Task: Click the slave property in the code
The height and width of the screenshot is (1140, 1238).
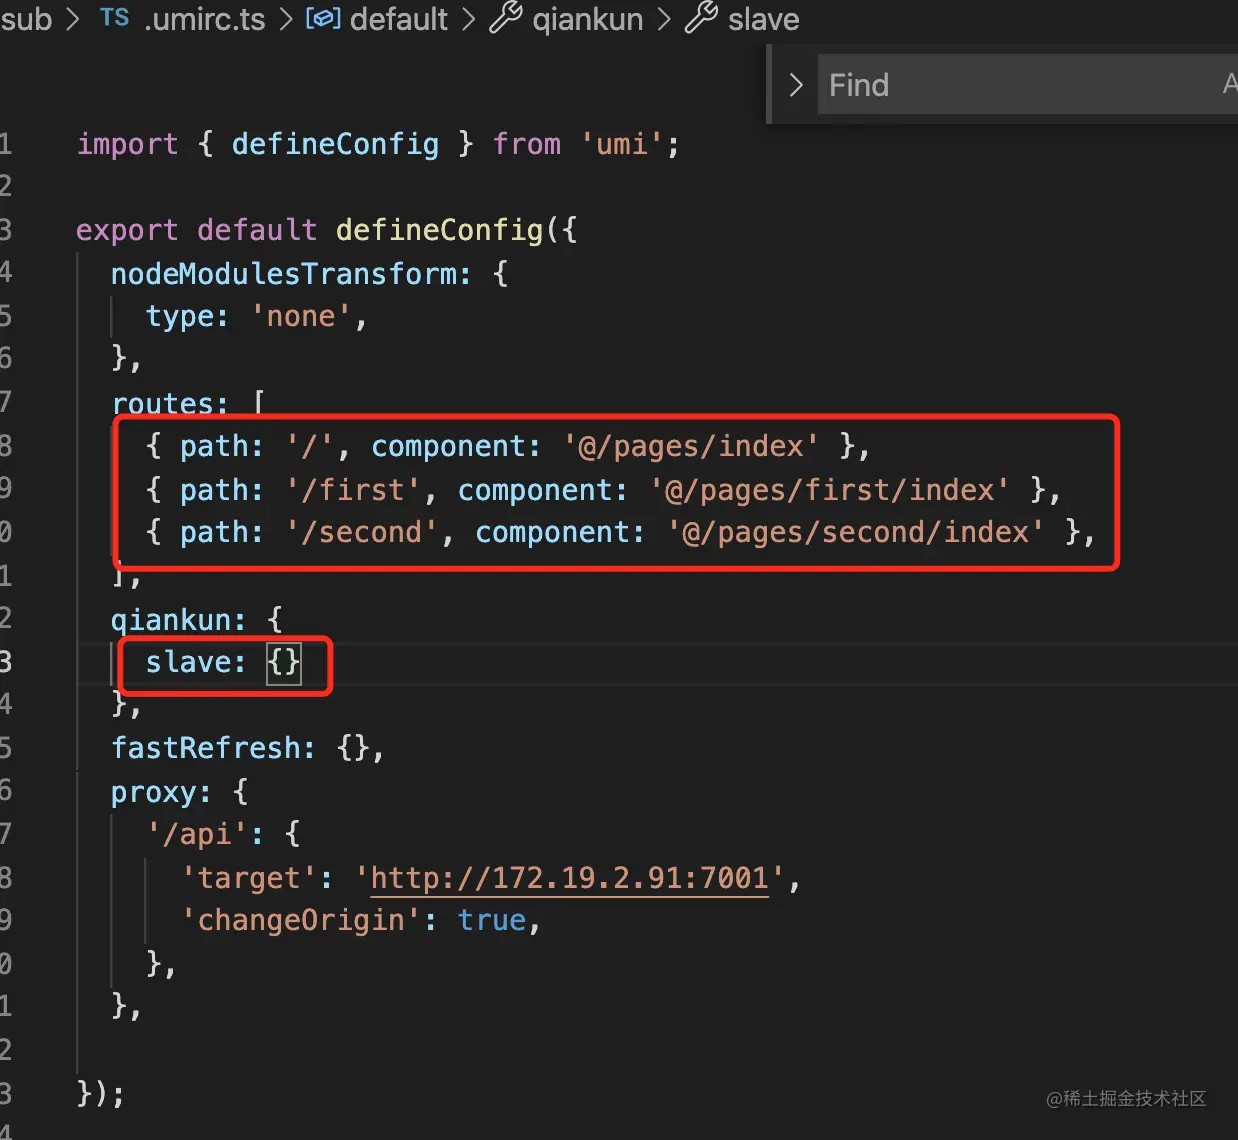Action: pyautogui.click(x=187, y=662)
